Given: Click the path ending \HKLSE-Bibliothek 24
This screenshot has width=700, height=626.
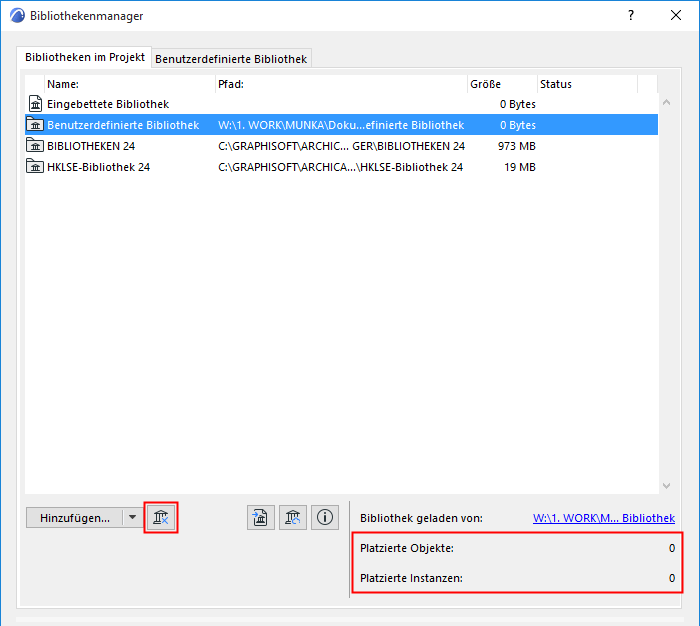Looking at the screenshot, I should coord(341,167).
